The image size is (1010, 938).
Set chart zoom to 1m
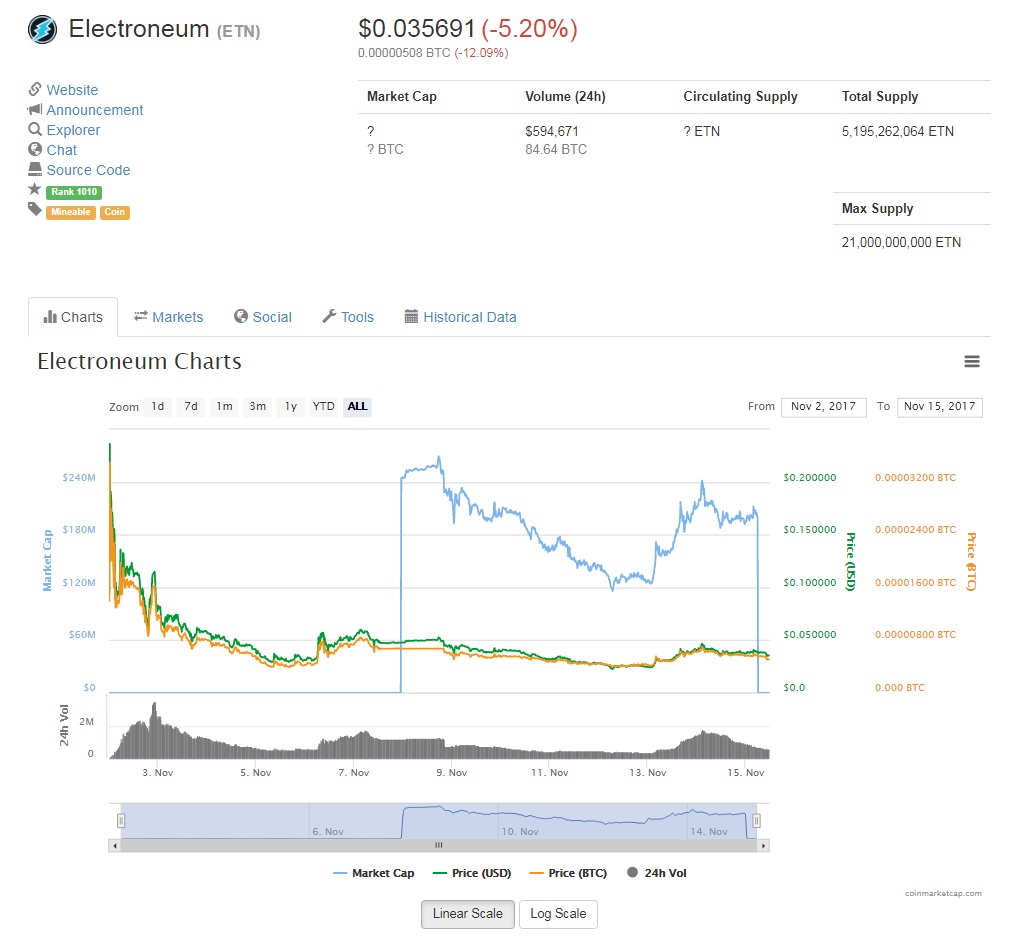224,407
